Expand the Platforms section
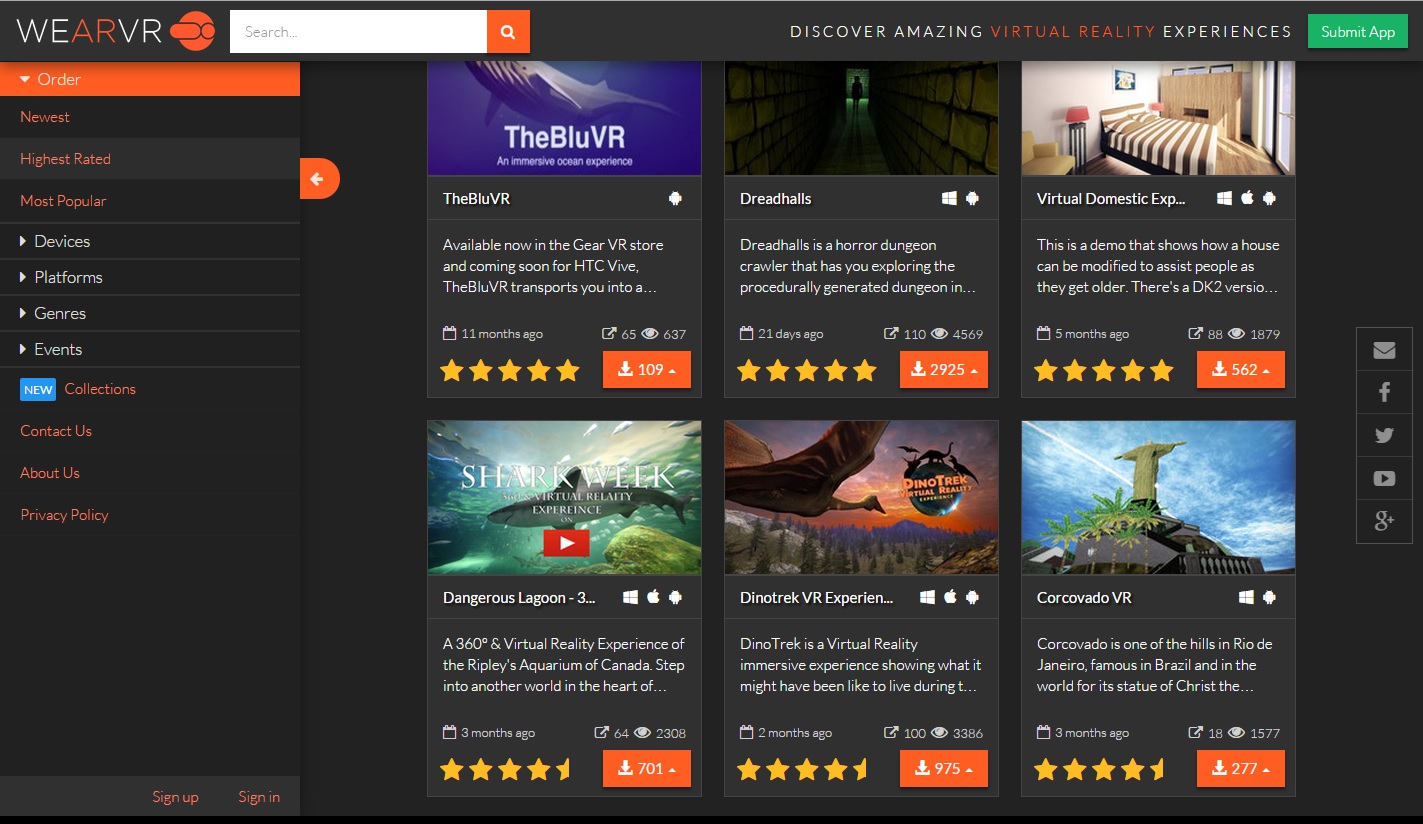Image resolution: width=1423 pixels, height=824 pixels. tap(150, 277)
